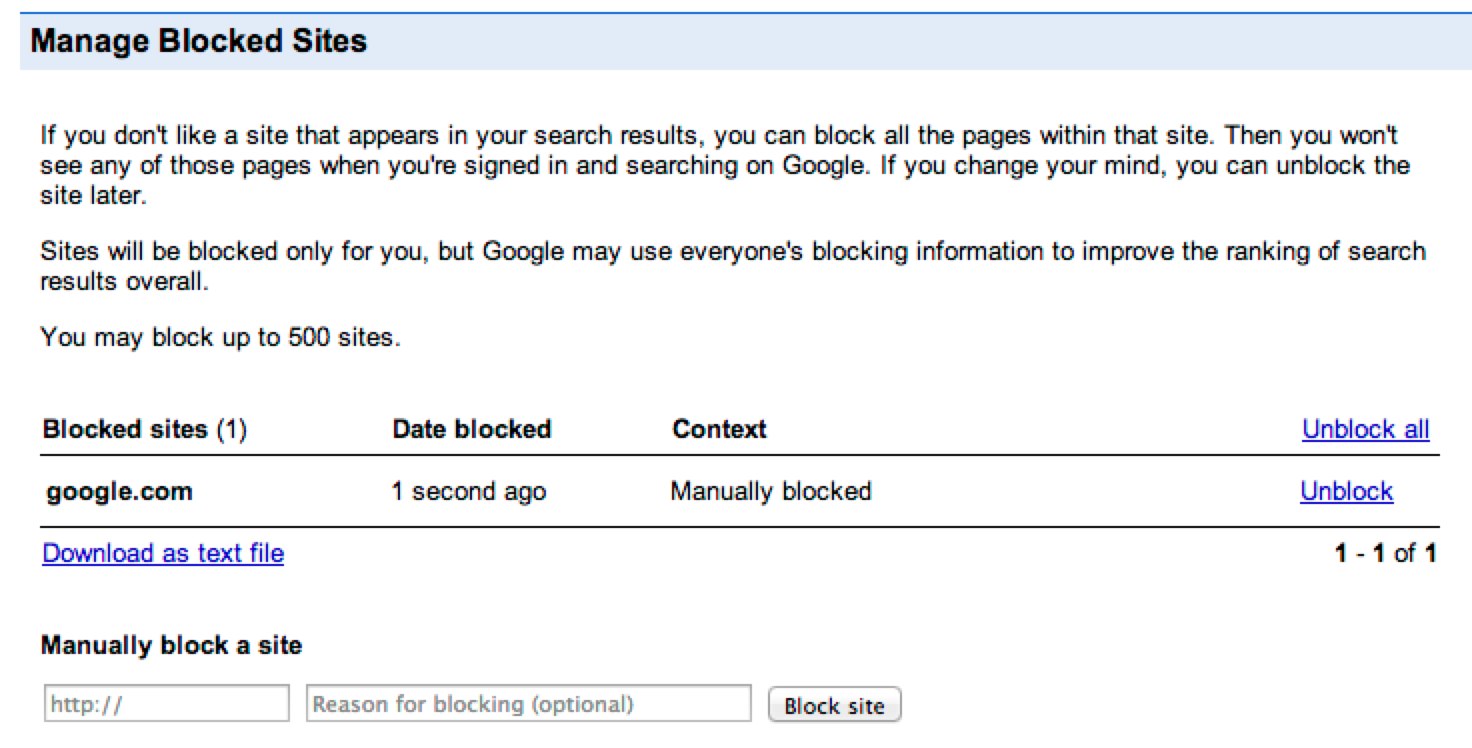Click the 'Manually blocked' context text
Viewport: 1472px width, 748px height.
pyautogui.click(x=771, y=491)
